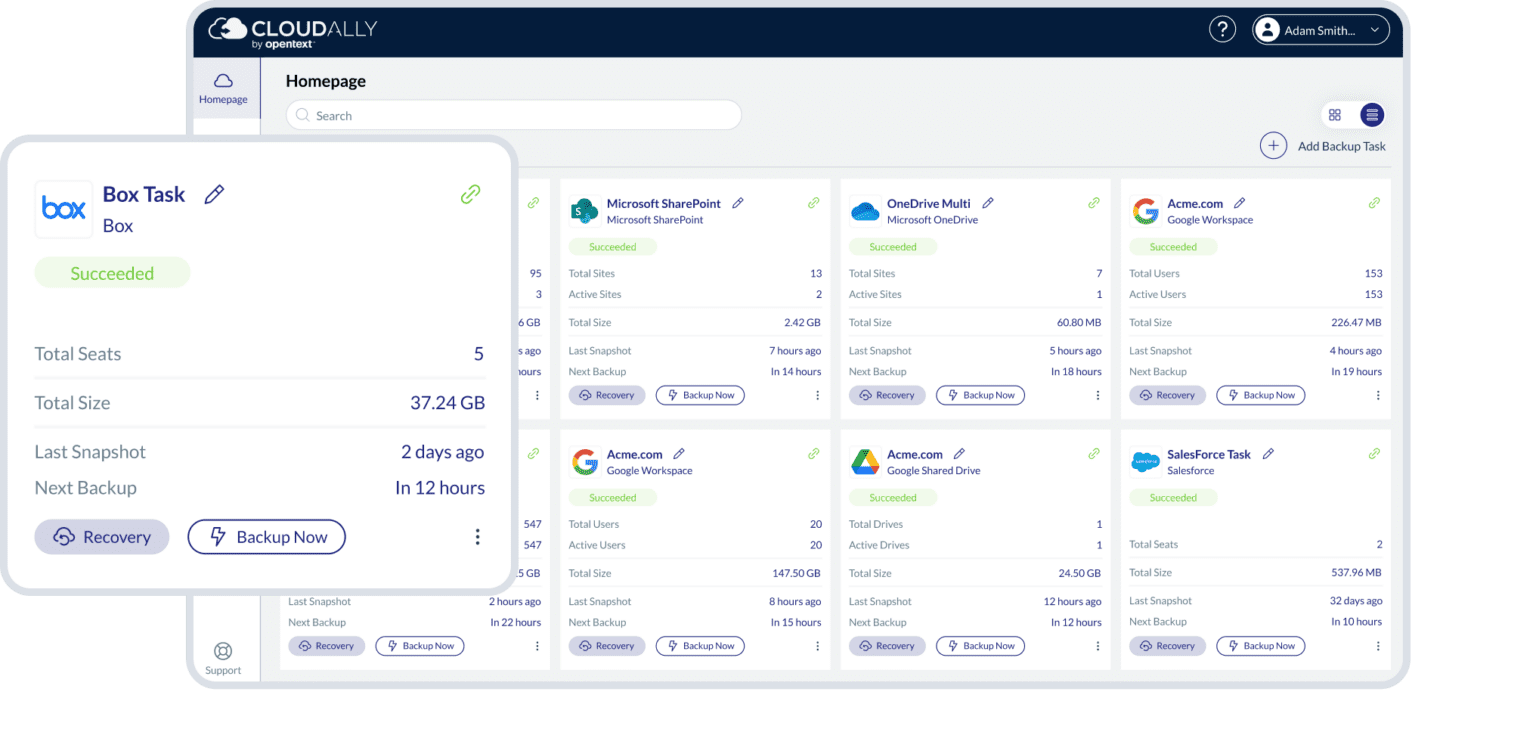Switch to list view layout
This screenshot has height=729, width=1536.
1371,115
